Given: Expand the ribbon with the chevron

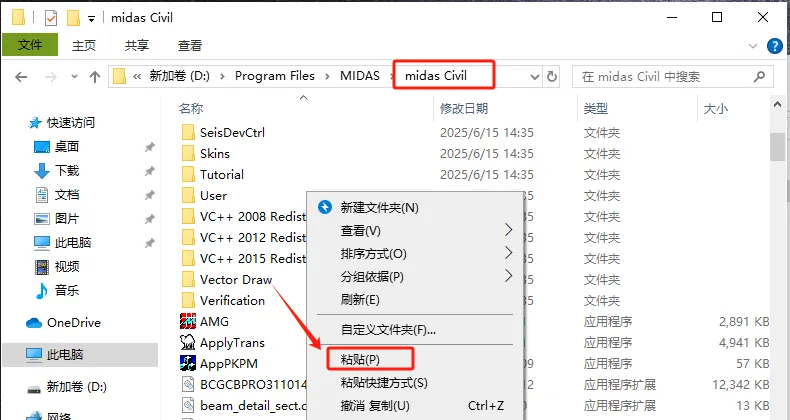Looking at the screenshot, I should pos(753,46).
